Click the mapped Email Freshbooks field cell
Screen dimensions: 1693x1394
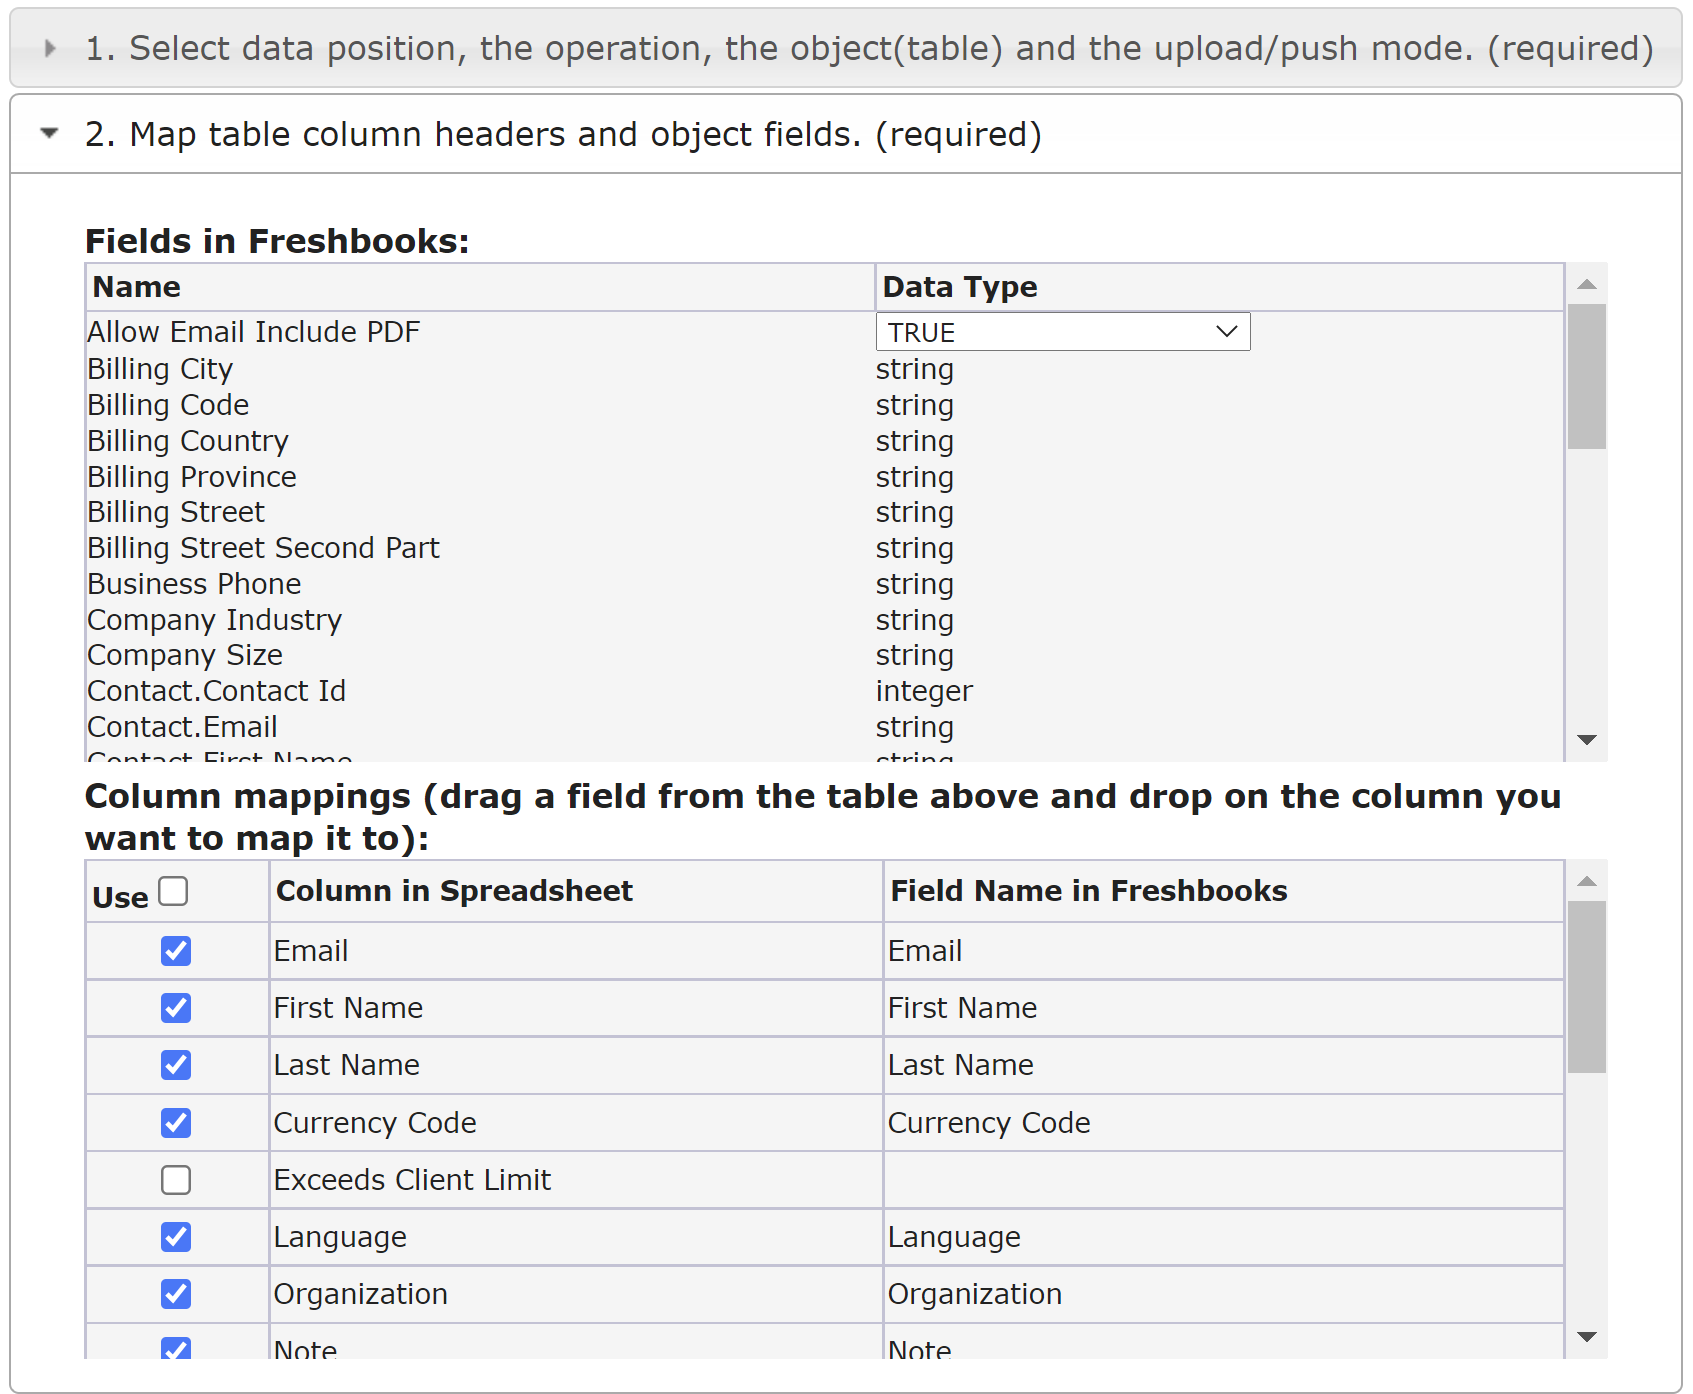[x=1224, y=951]
